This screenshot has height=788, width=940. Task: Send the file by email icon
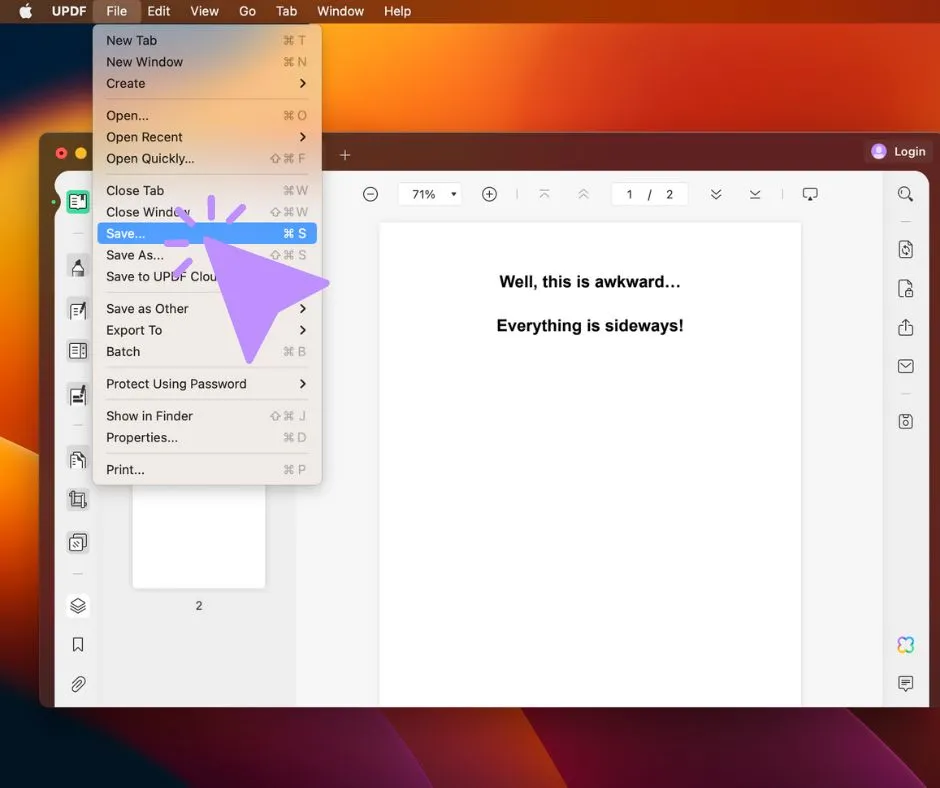(905, 366)
